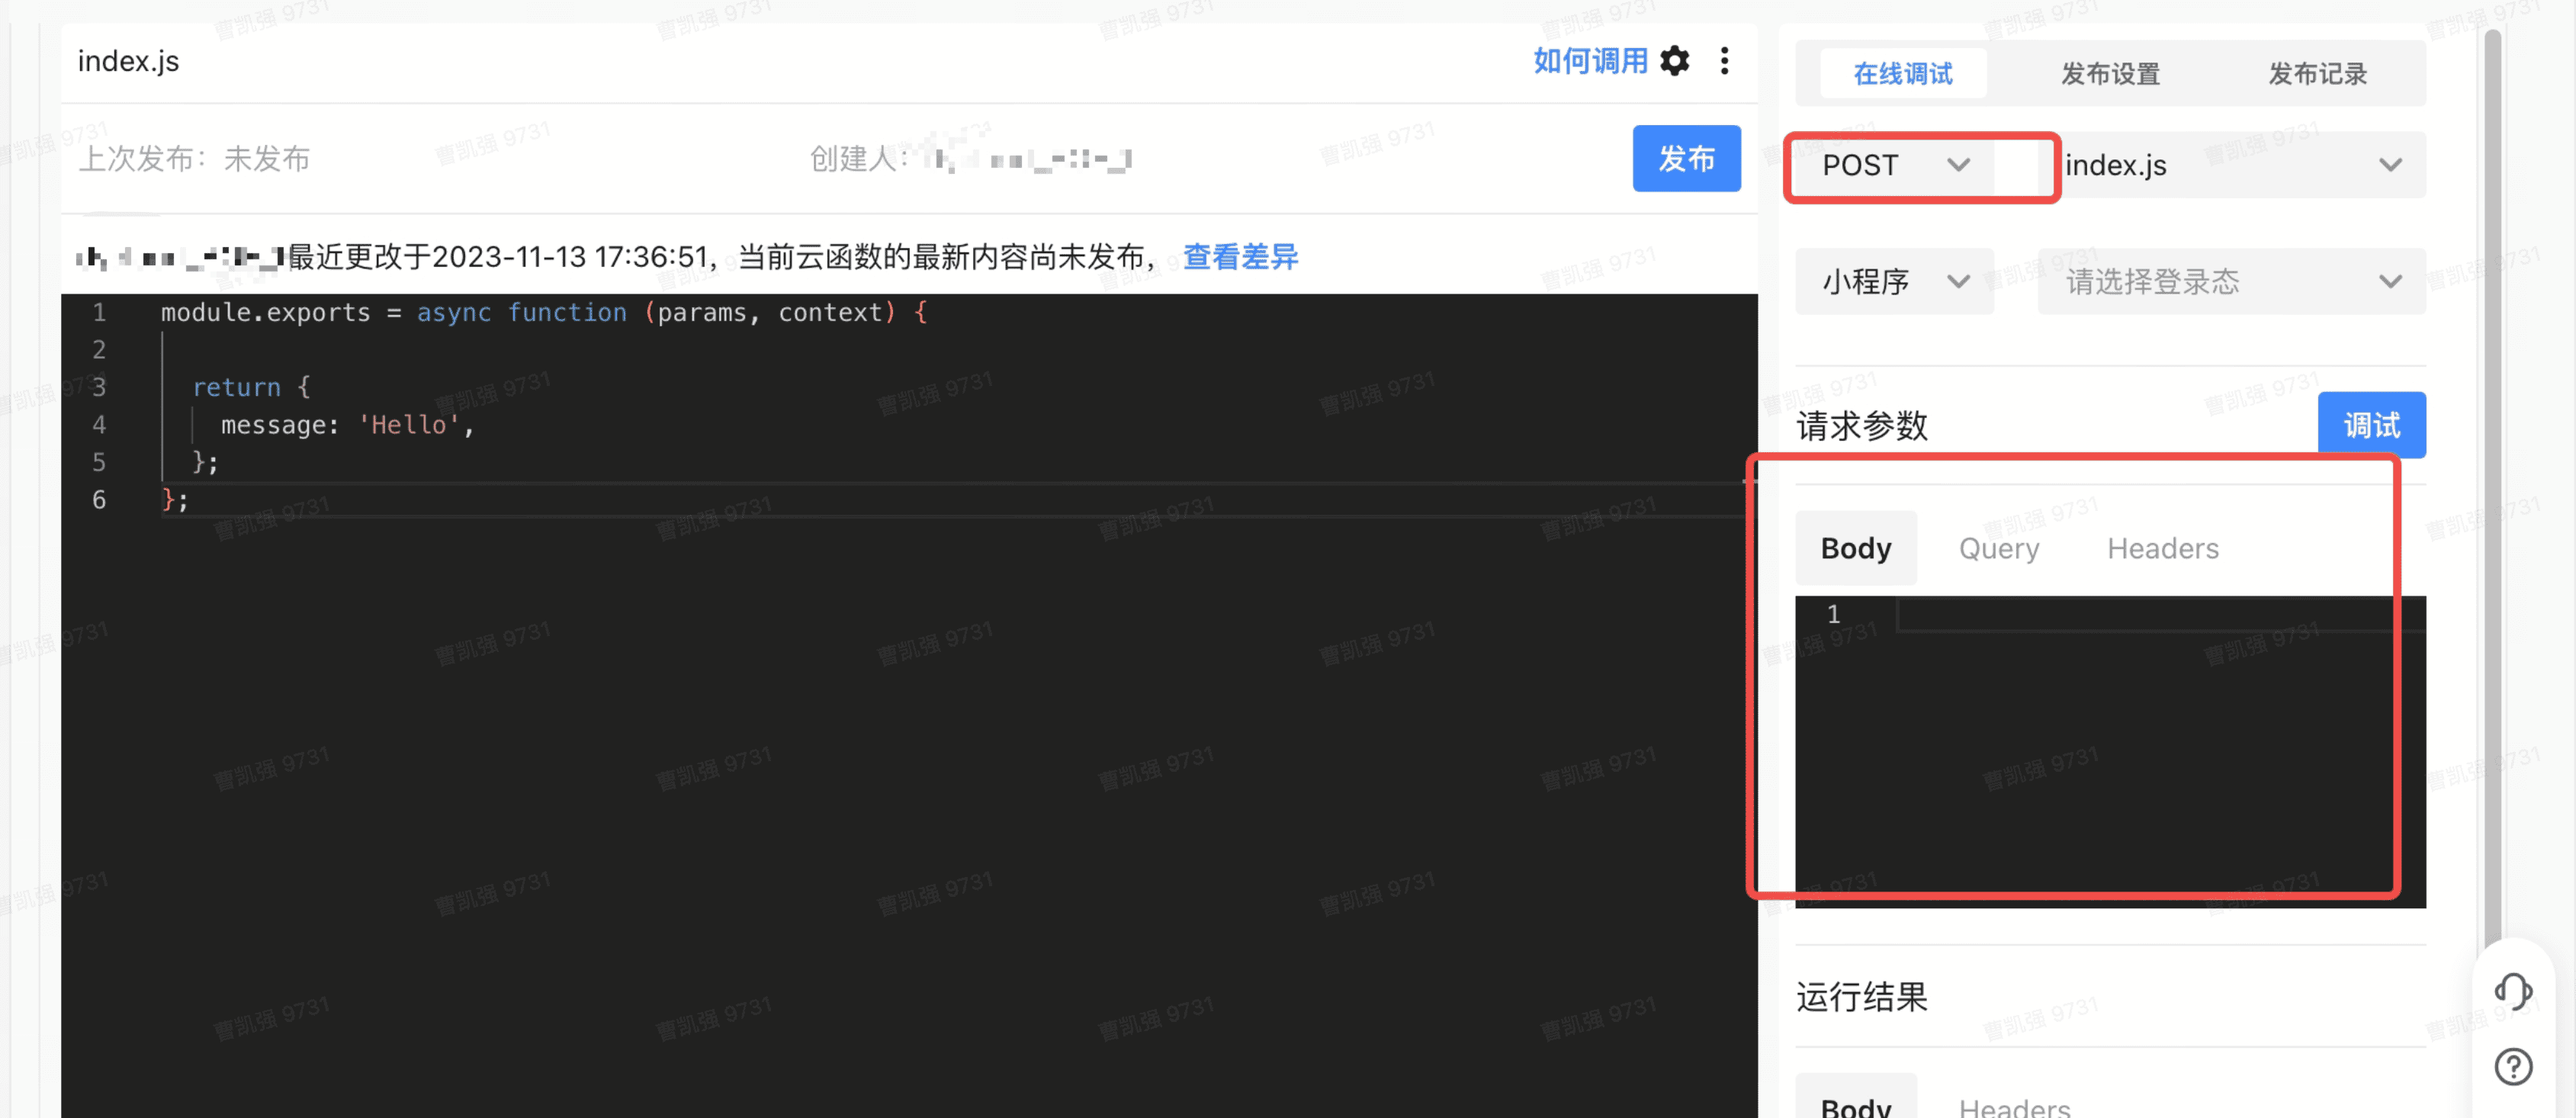The image size is (2576, 1118).
Task: Open the 请选择登录态 login state dropdown
Action: pyautogui.click(x=2231, y=281)
